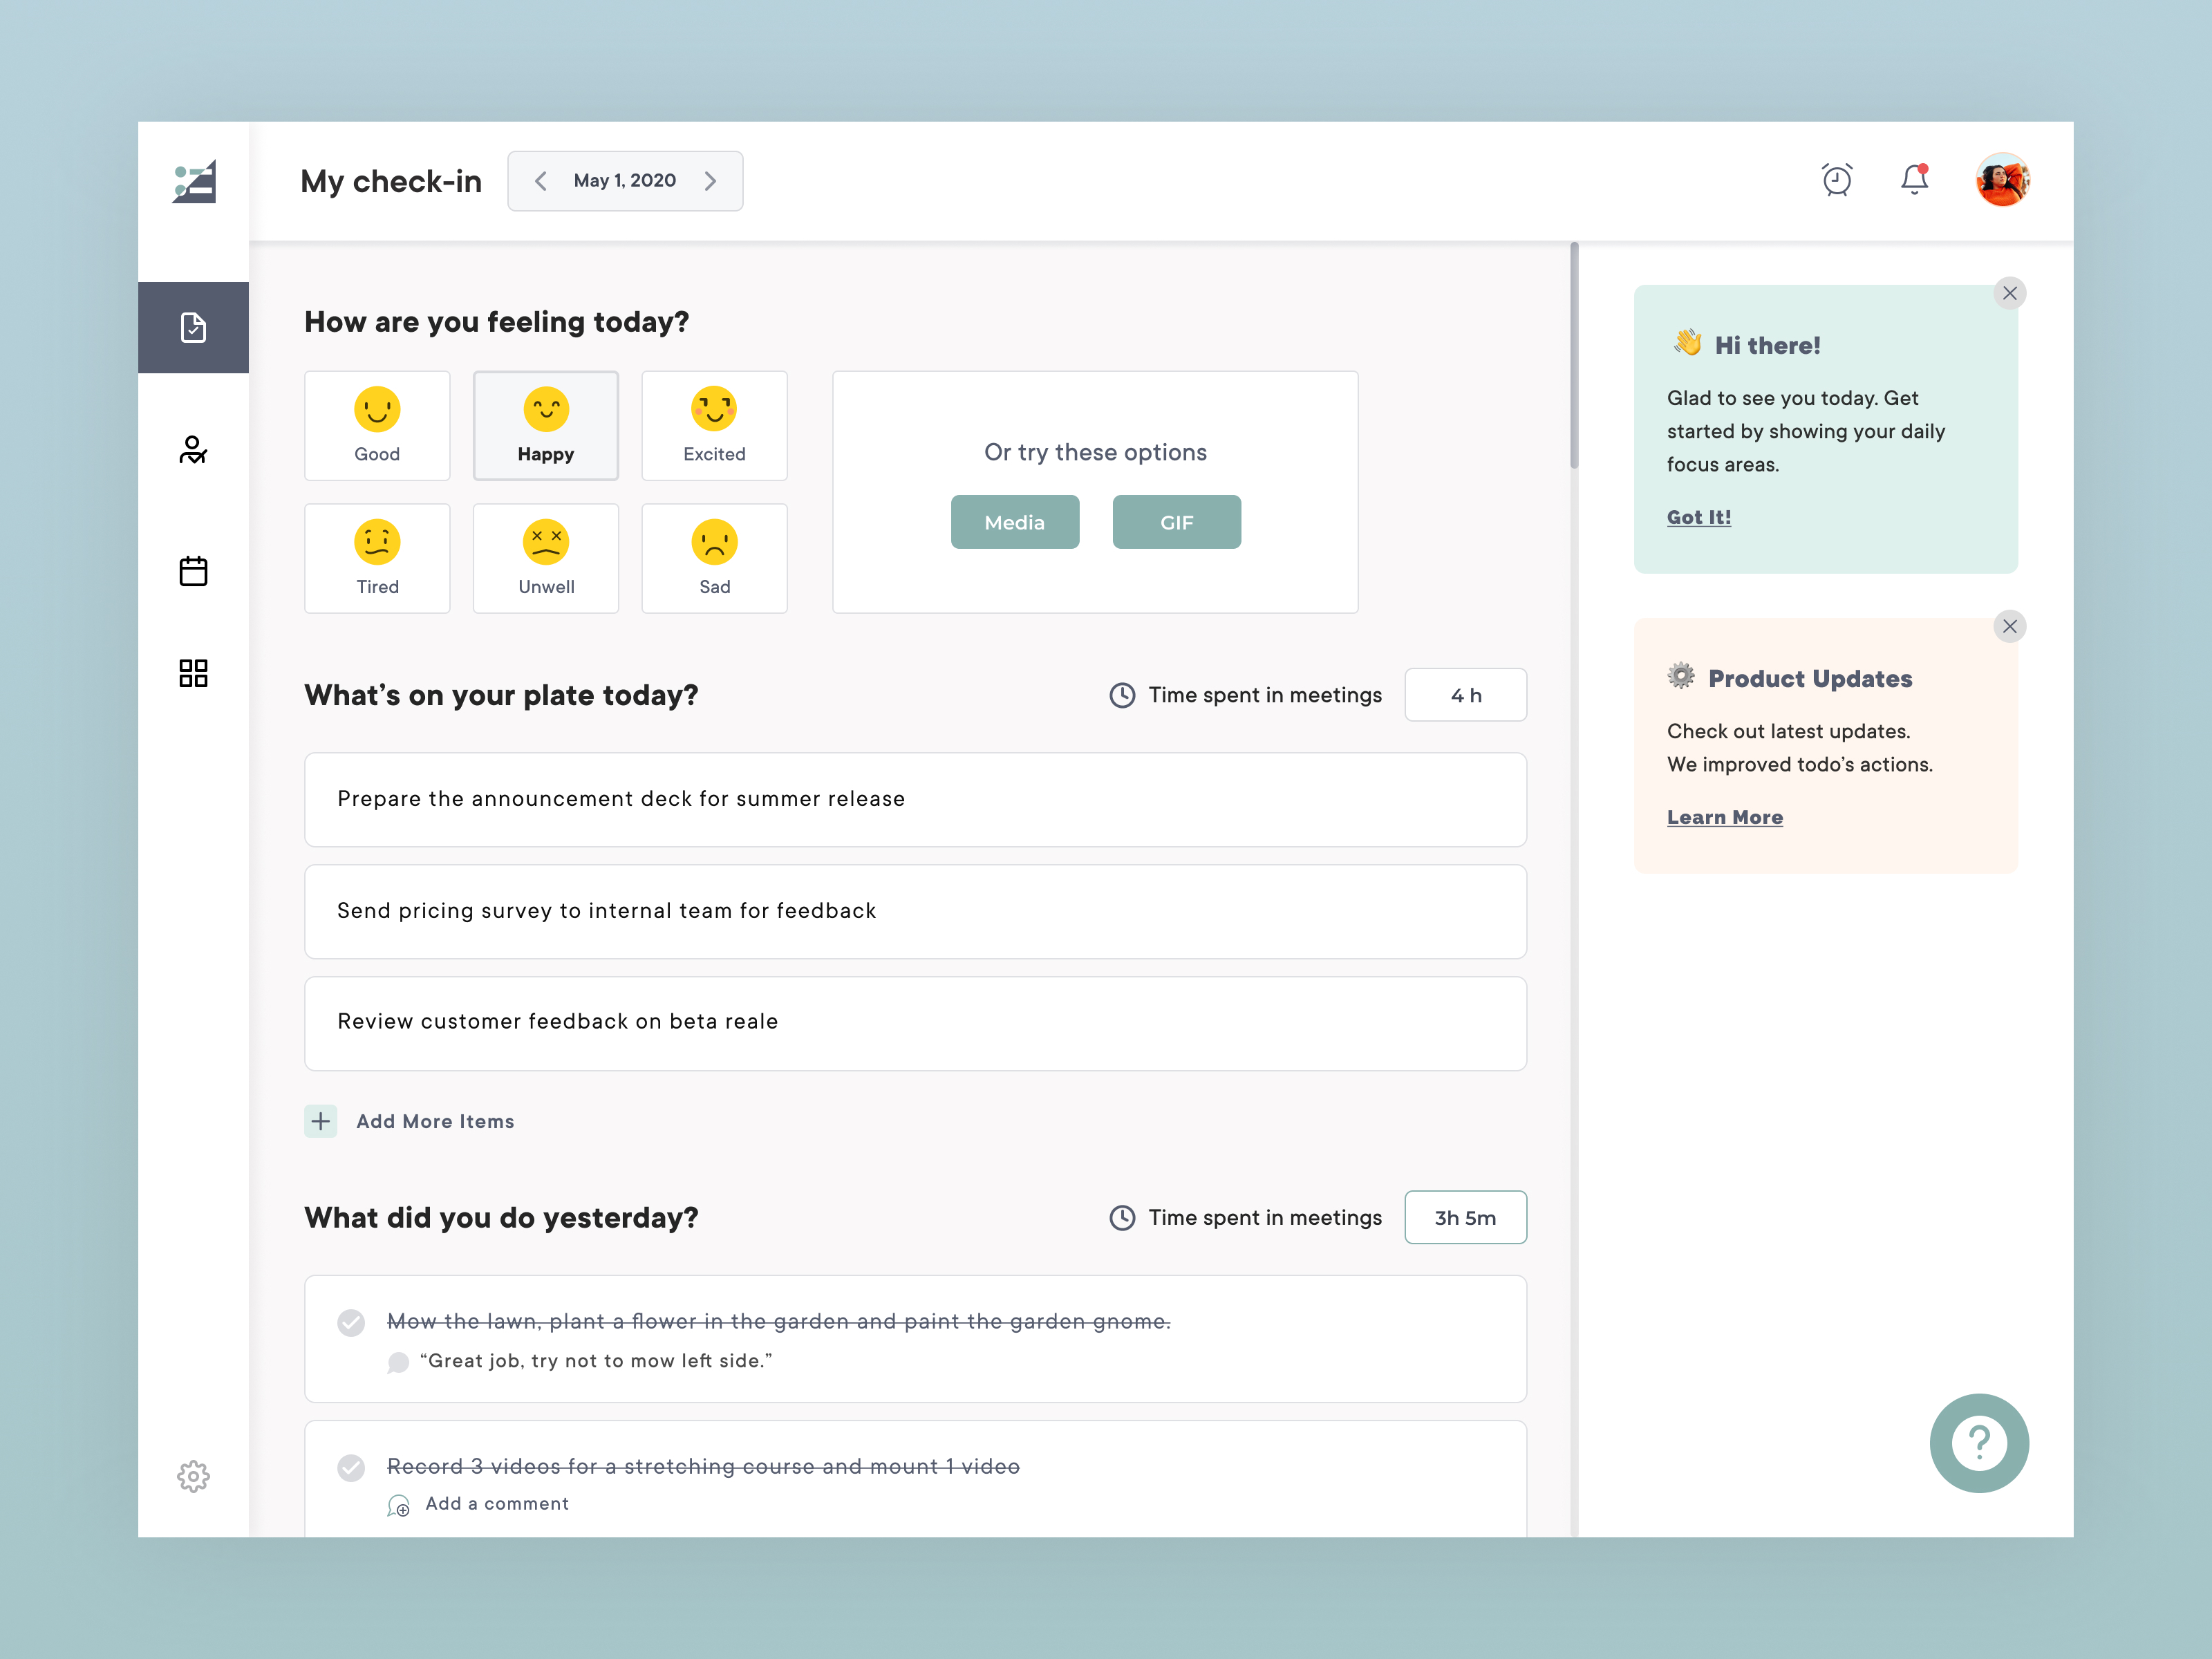Image resolution: width=2212 pixels, height=1659 pixels.
Task: Open comment bubble on lawn task
Action: click(x=398, y=1362)
